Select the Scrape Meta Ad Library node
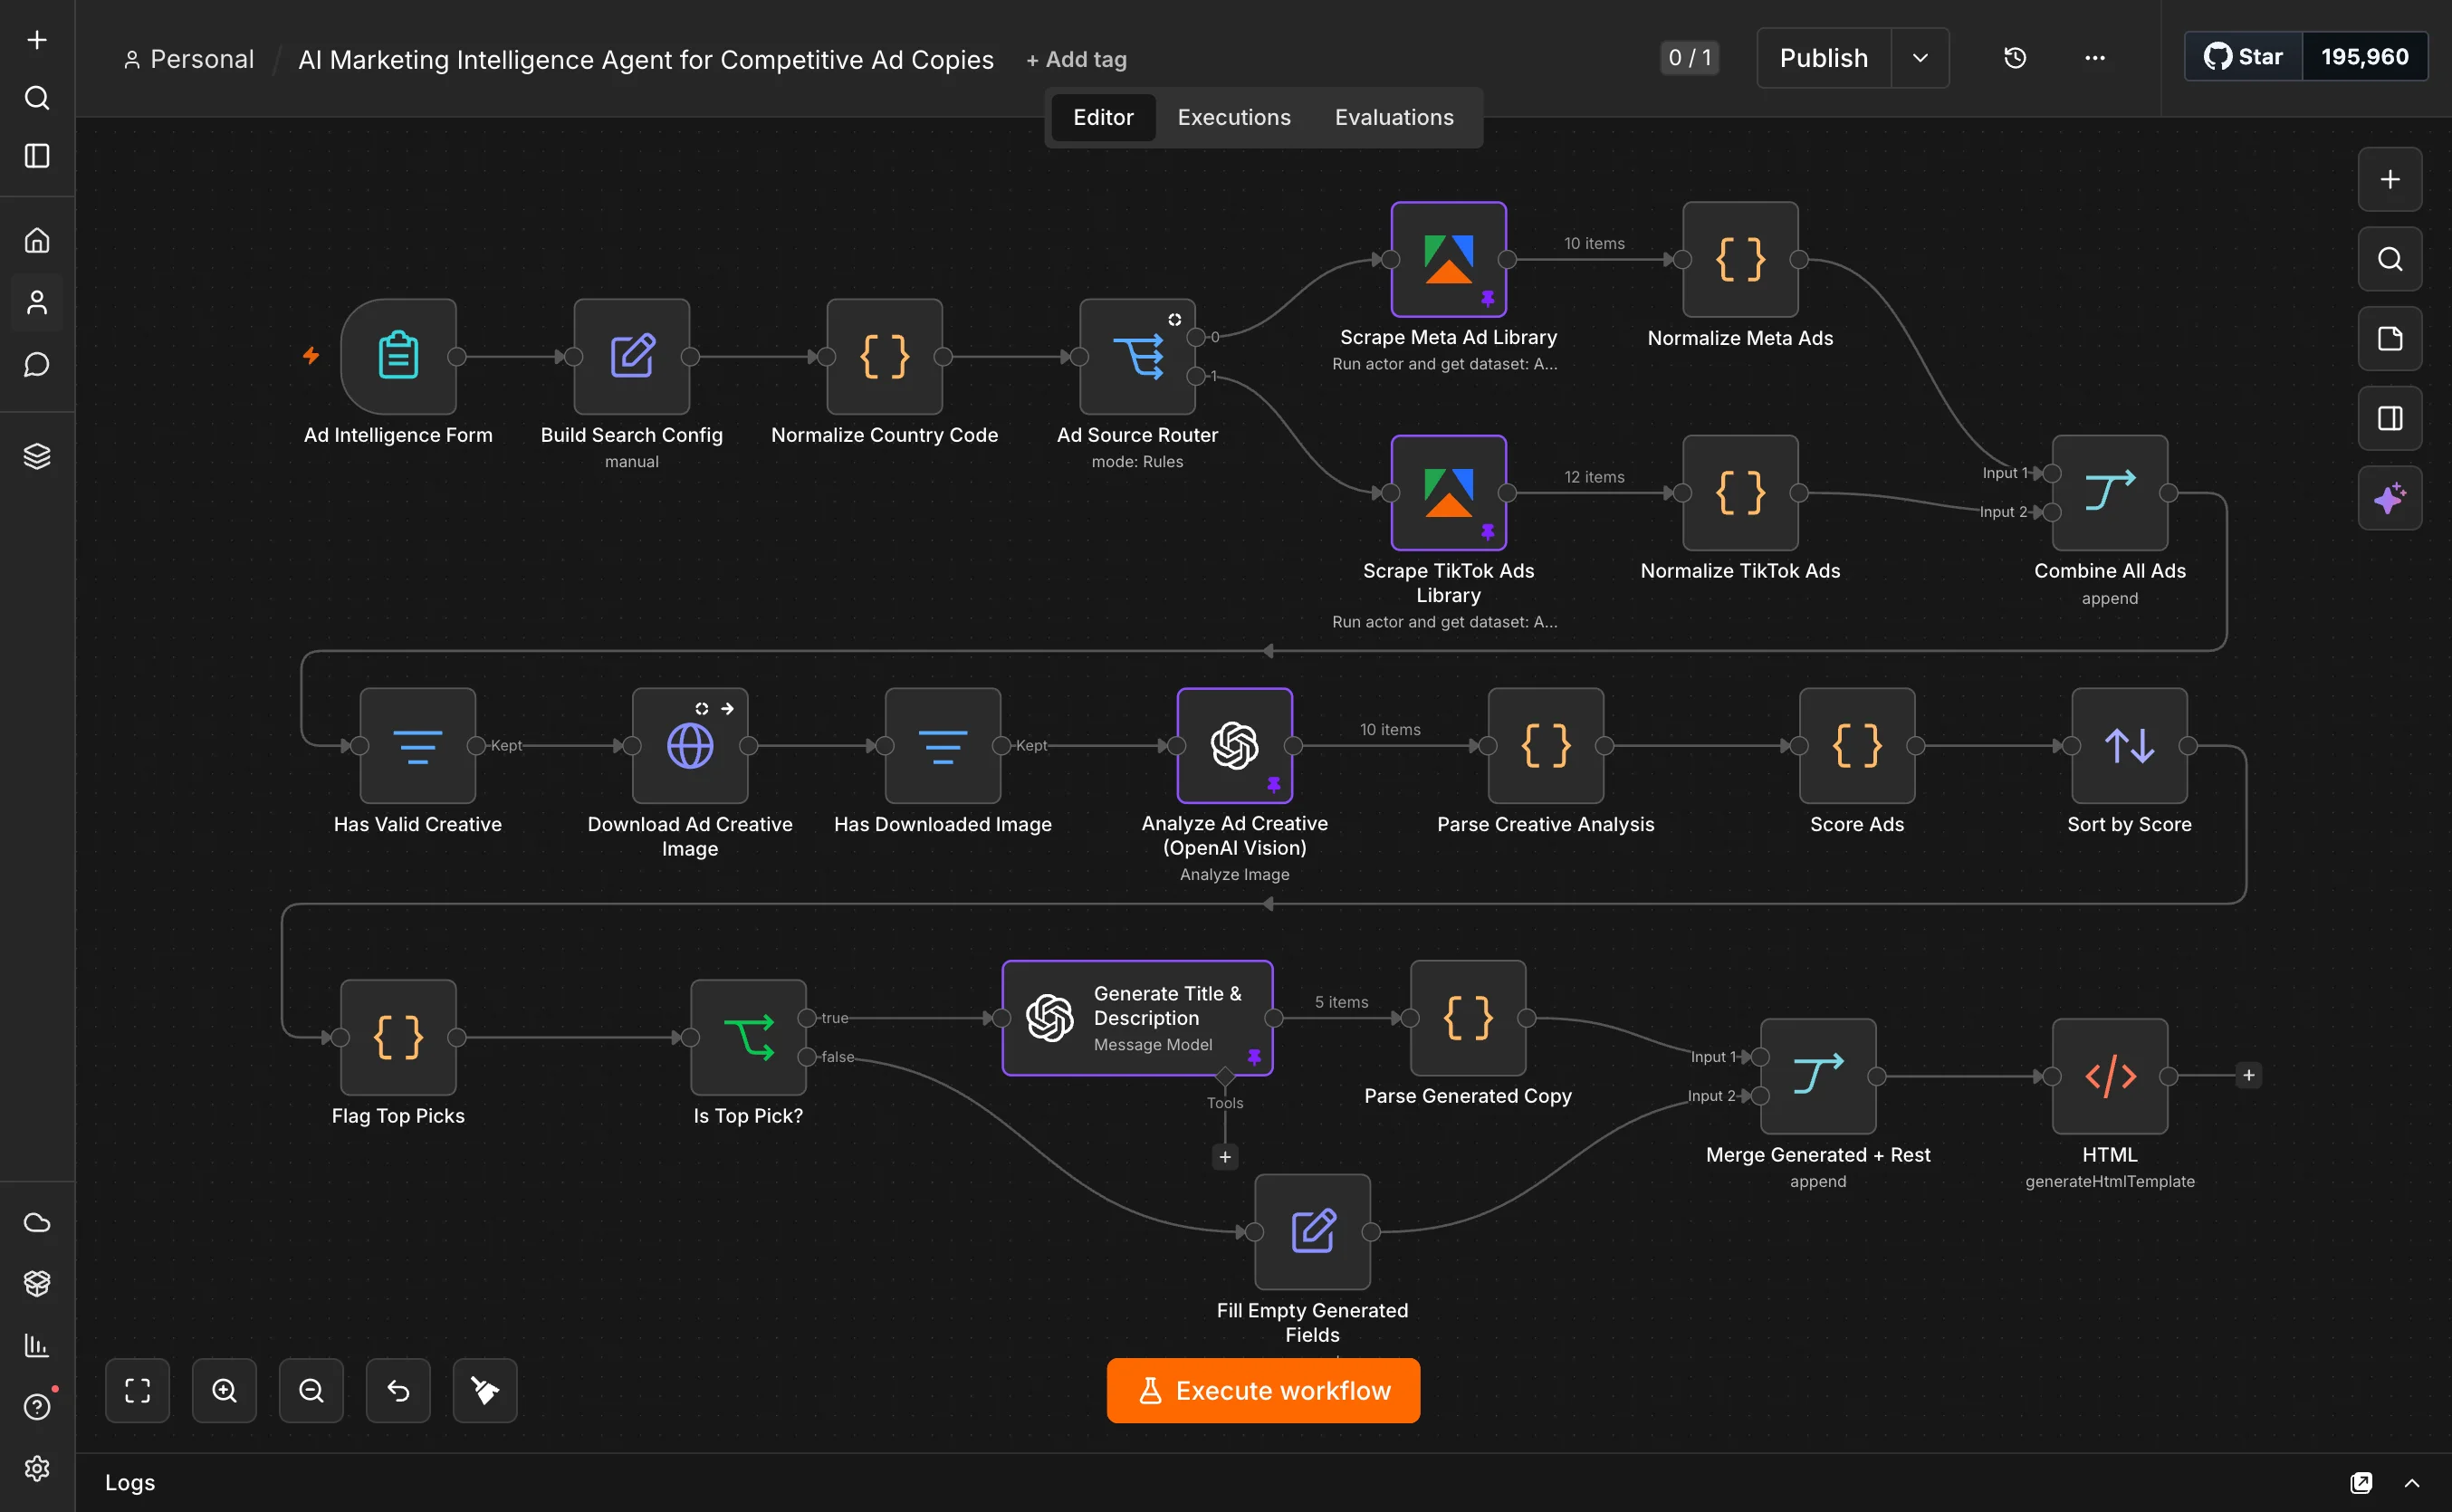The width and height of the screenshot is (2452, 1512). (x=1448, y=259)
